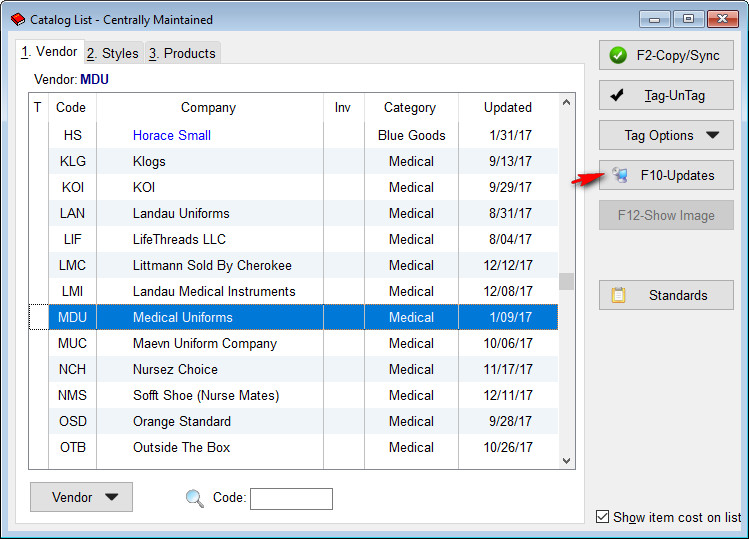Click the 9/28/17 date for Orange Standard
The image size is (749, 539).
[510, 421]
